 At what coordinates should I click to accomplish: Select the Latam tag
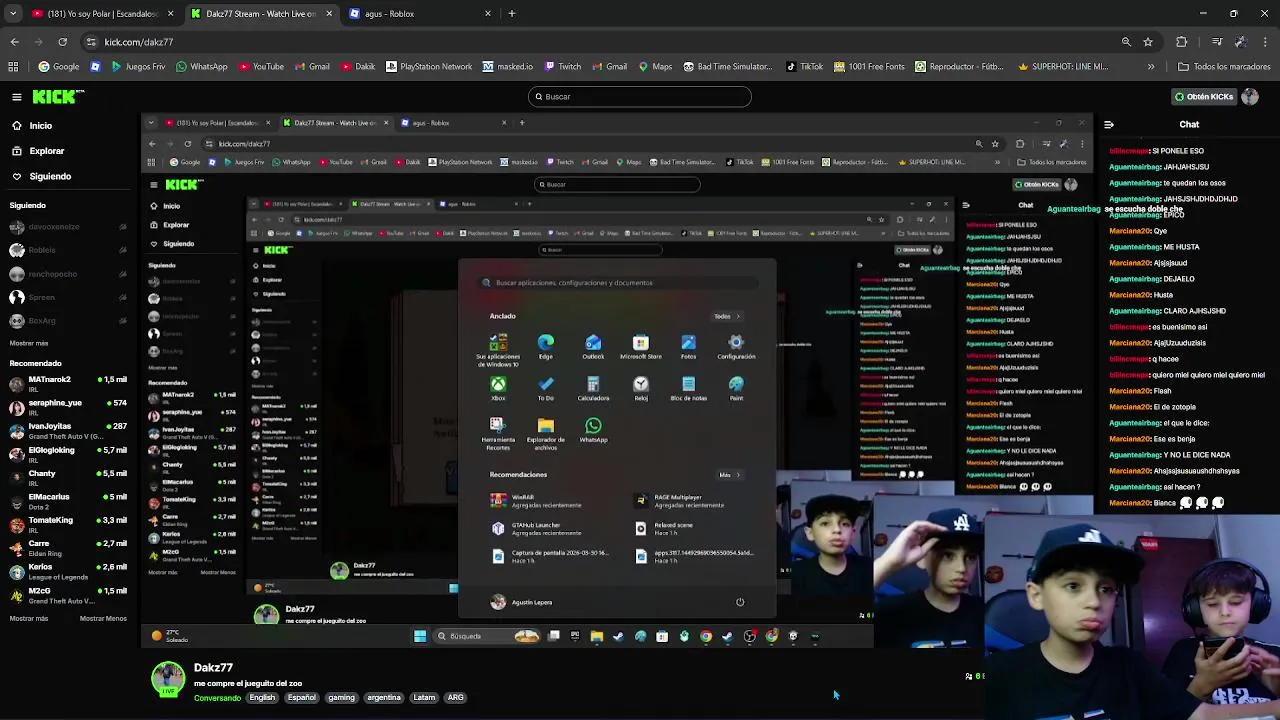tap(424, 698)
